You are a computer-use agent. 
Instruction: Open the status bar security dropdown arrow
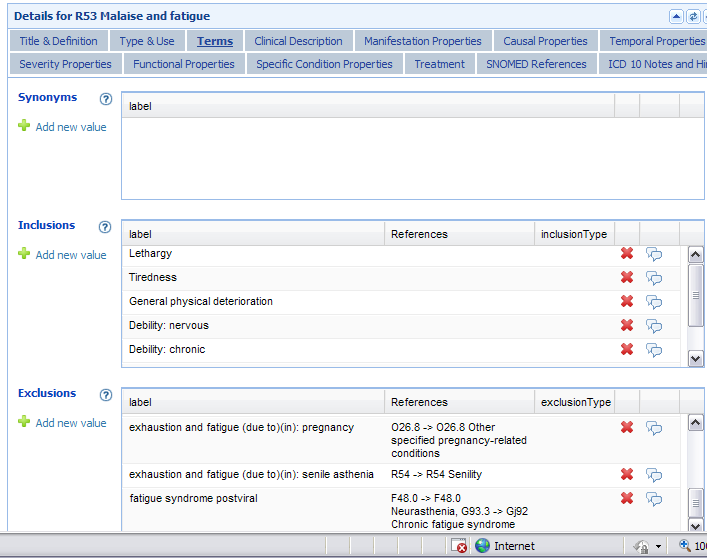658,546
